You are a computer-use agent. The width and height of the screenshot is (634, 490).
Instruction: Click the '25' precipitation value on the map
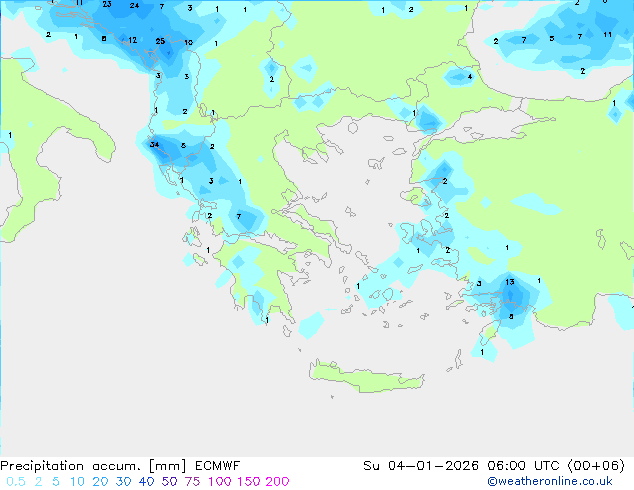point(160,41)
